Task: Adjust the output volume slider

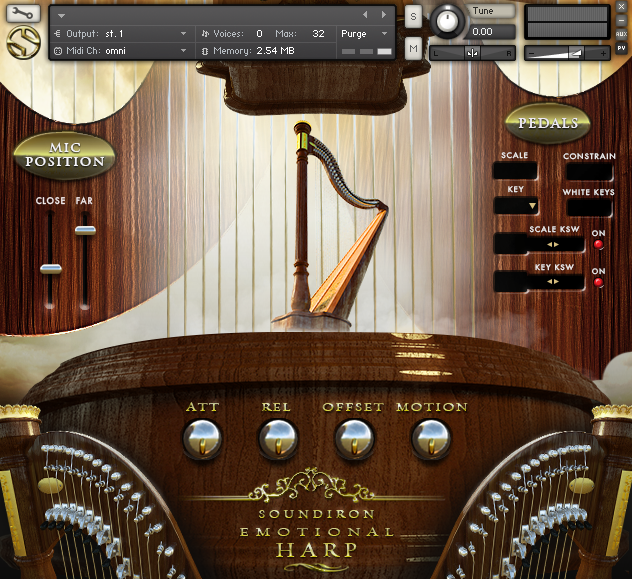Action: [x=567, y=53]
